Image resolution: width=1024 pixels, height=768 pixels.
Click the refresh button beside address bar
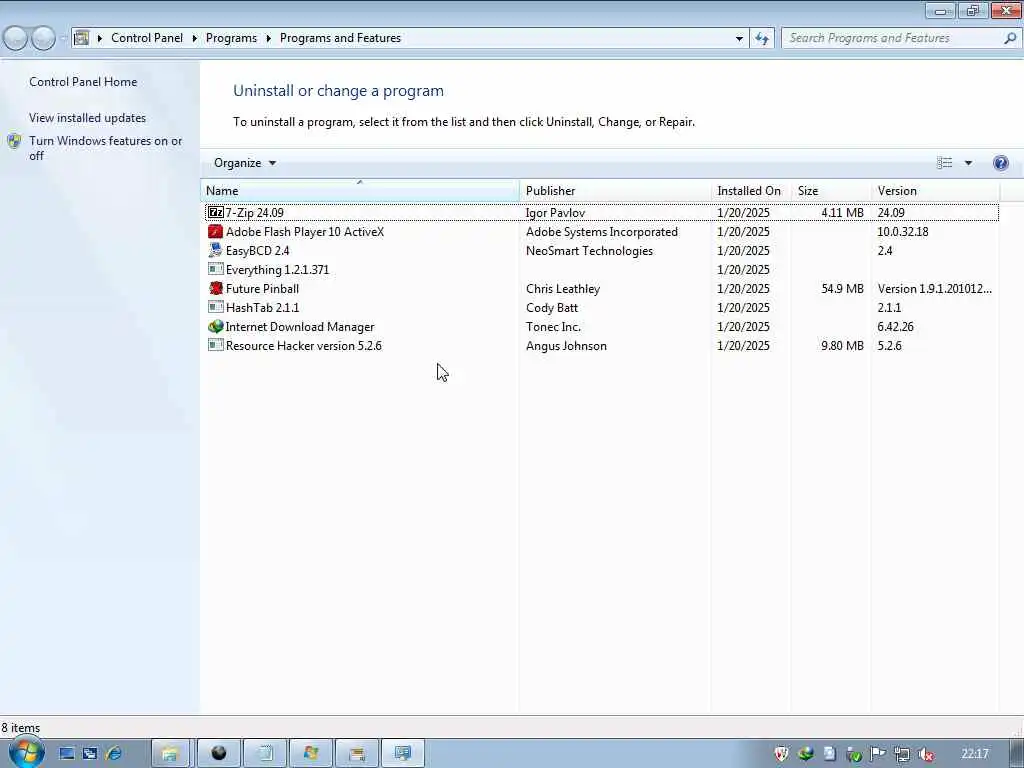761,39
